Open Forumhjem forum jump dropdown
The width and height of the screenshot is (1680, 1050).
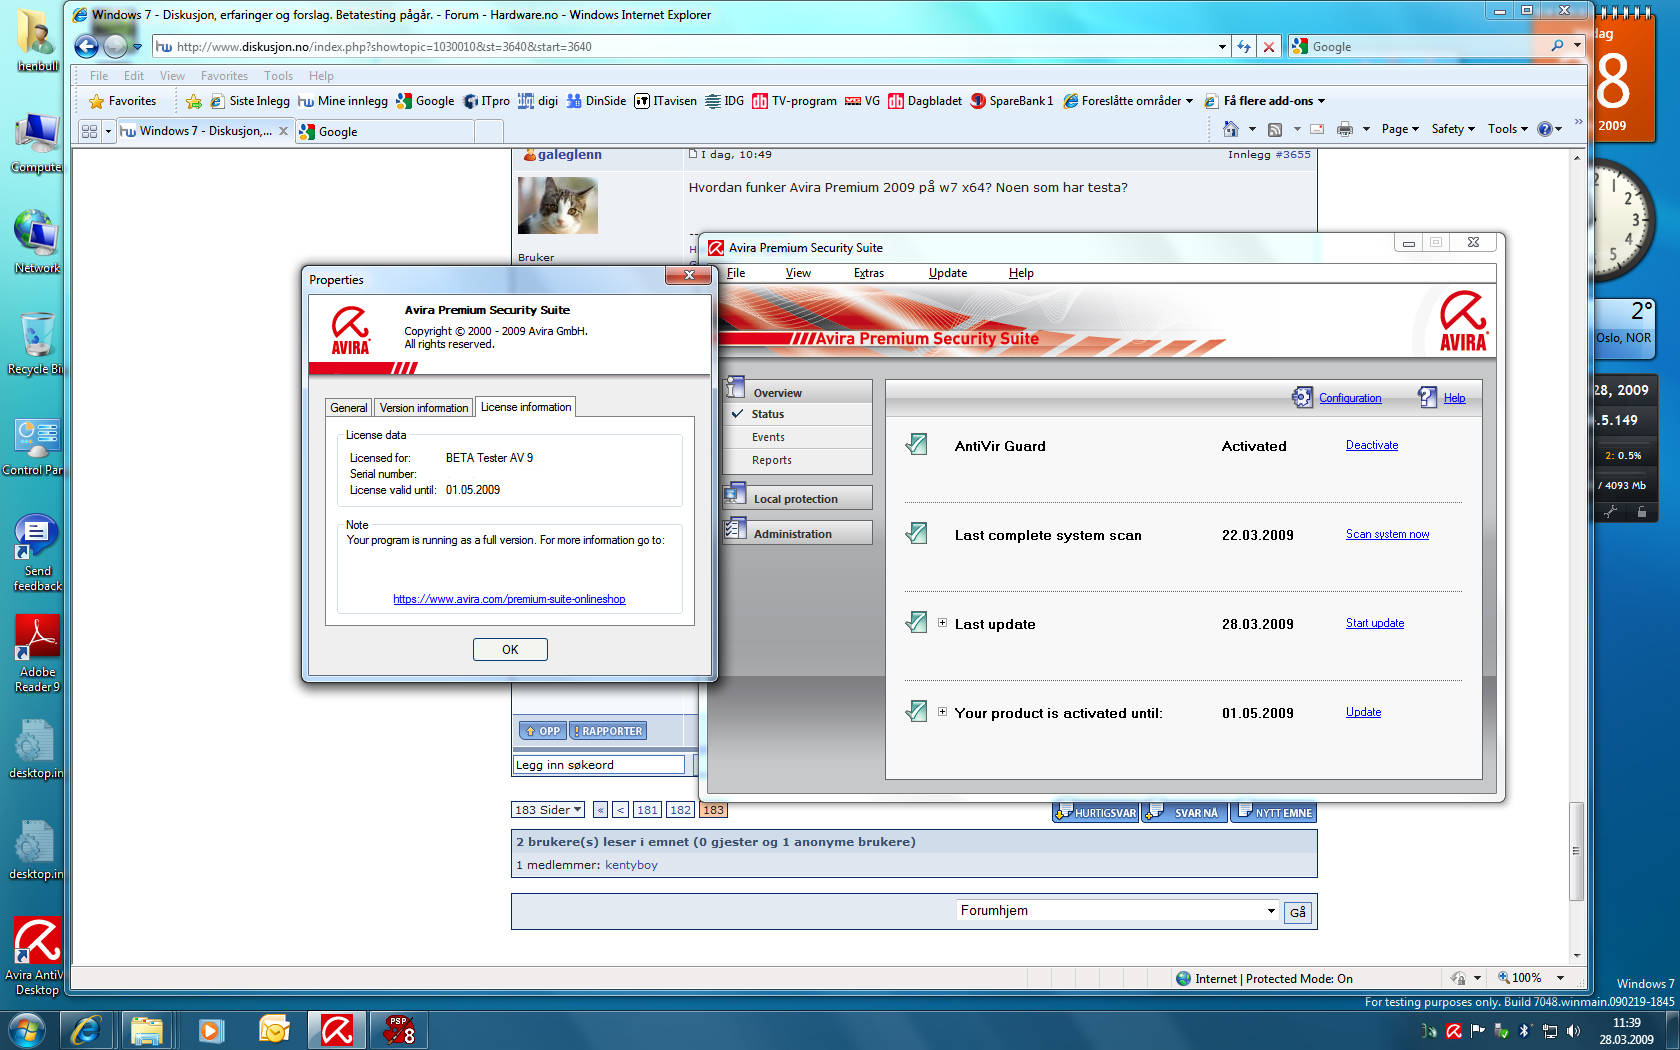click(x=1117, y=910)
